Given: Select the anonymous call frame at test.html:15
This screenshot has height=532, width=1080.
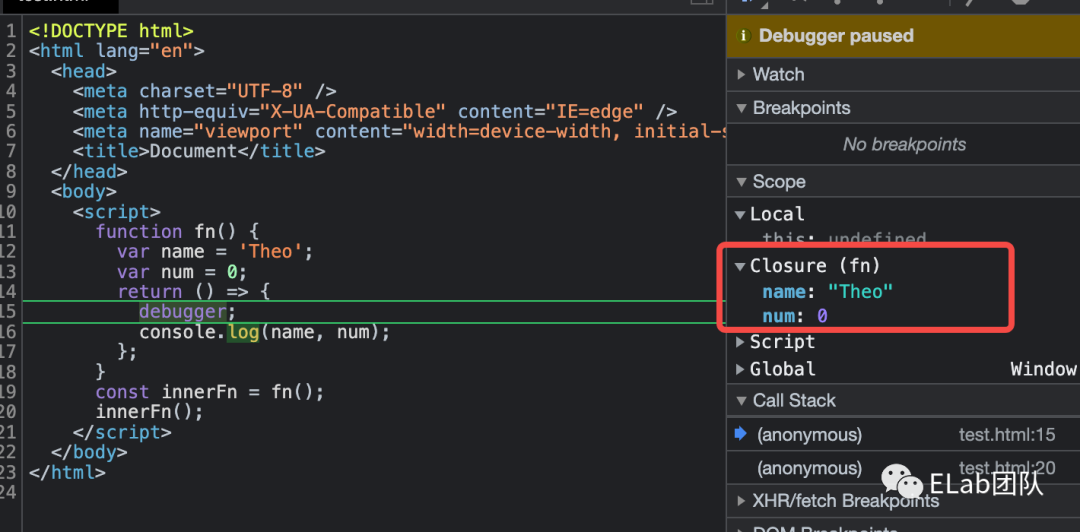Looking at the screenshot, I should [x=903, y=435].
